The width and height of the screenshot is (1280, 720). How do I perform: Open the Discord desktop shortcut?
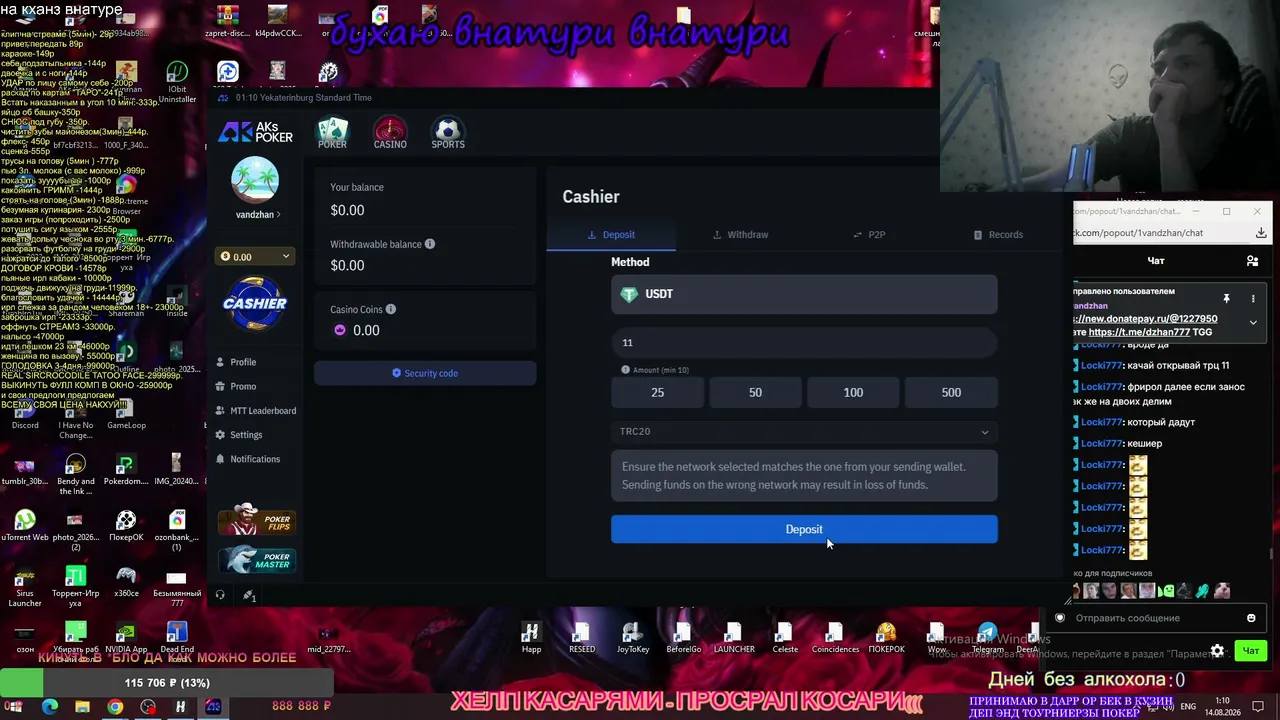(x=25, y=412)
